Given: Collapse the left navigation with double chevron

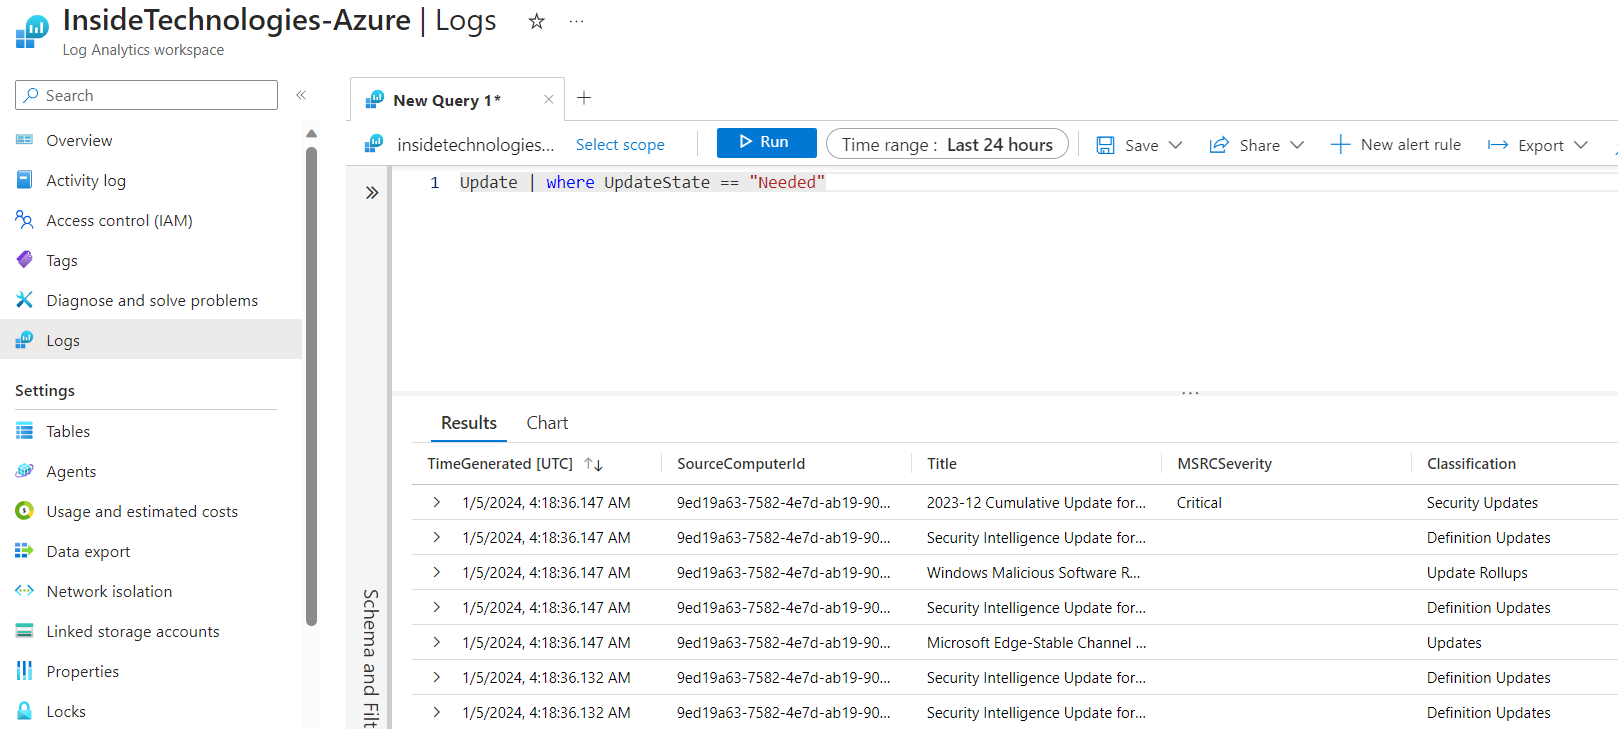Looking at the screenshot, I should pyautogui.click(x=301, y=95).
